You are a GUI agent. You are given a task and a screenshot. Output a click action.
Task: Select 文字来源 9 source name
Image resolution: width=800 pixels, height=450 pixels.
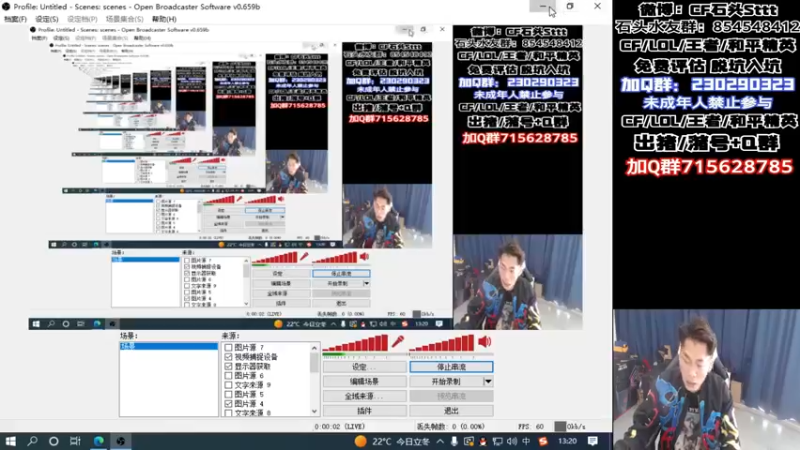tap(253, 385)
